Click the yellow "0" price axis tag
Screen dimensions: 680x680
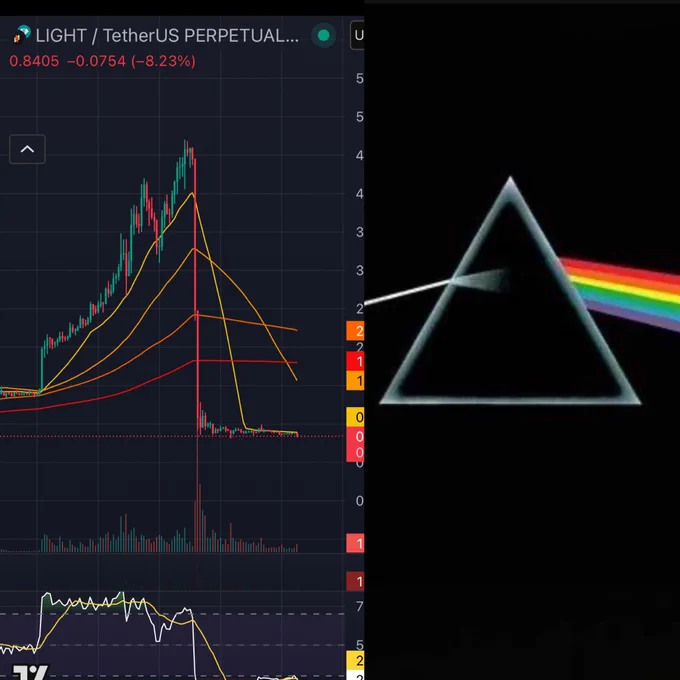pos(355,417)
